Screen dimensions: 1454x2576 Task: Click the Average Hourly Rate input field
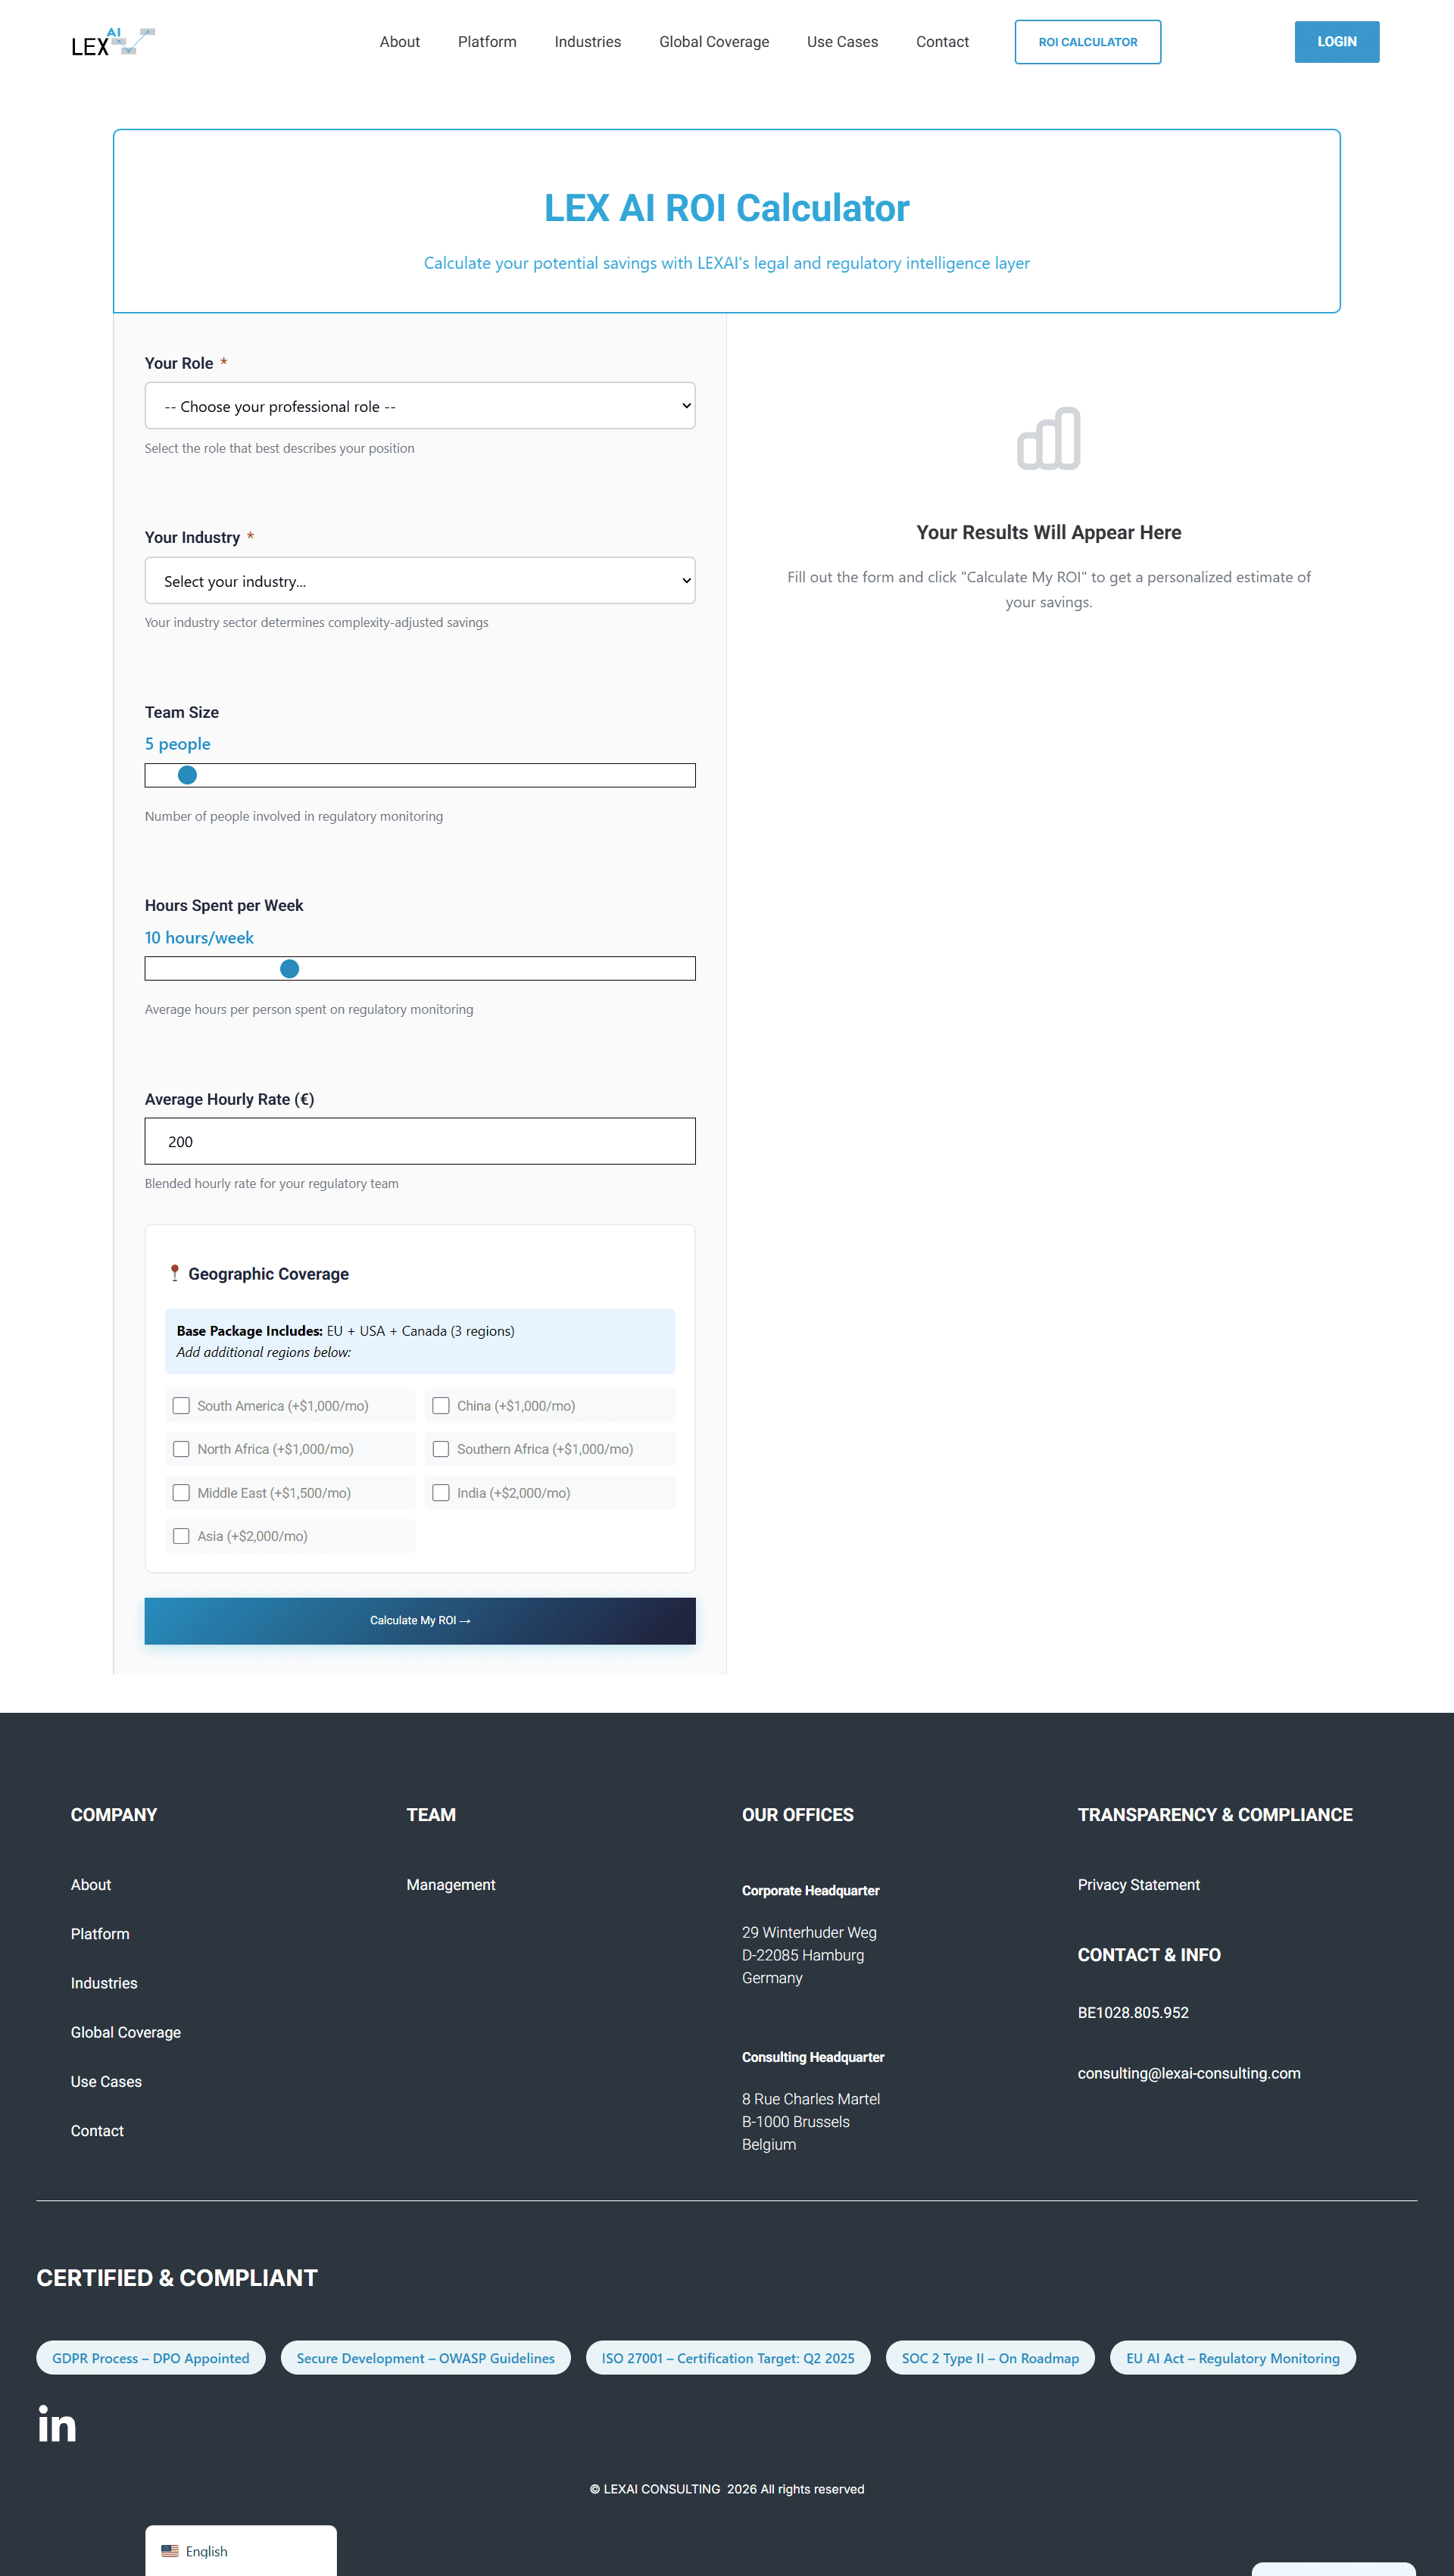(419, 1141)
